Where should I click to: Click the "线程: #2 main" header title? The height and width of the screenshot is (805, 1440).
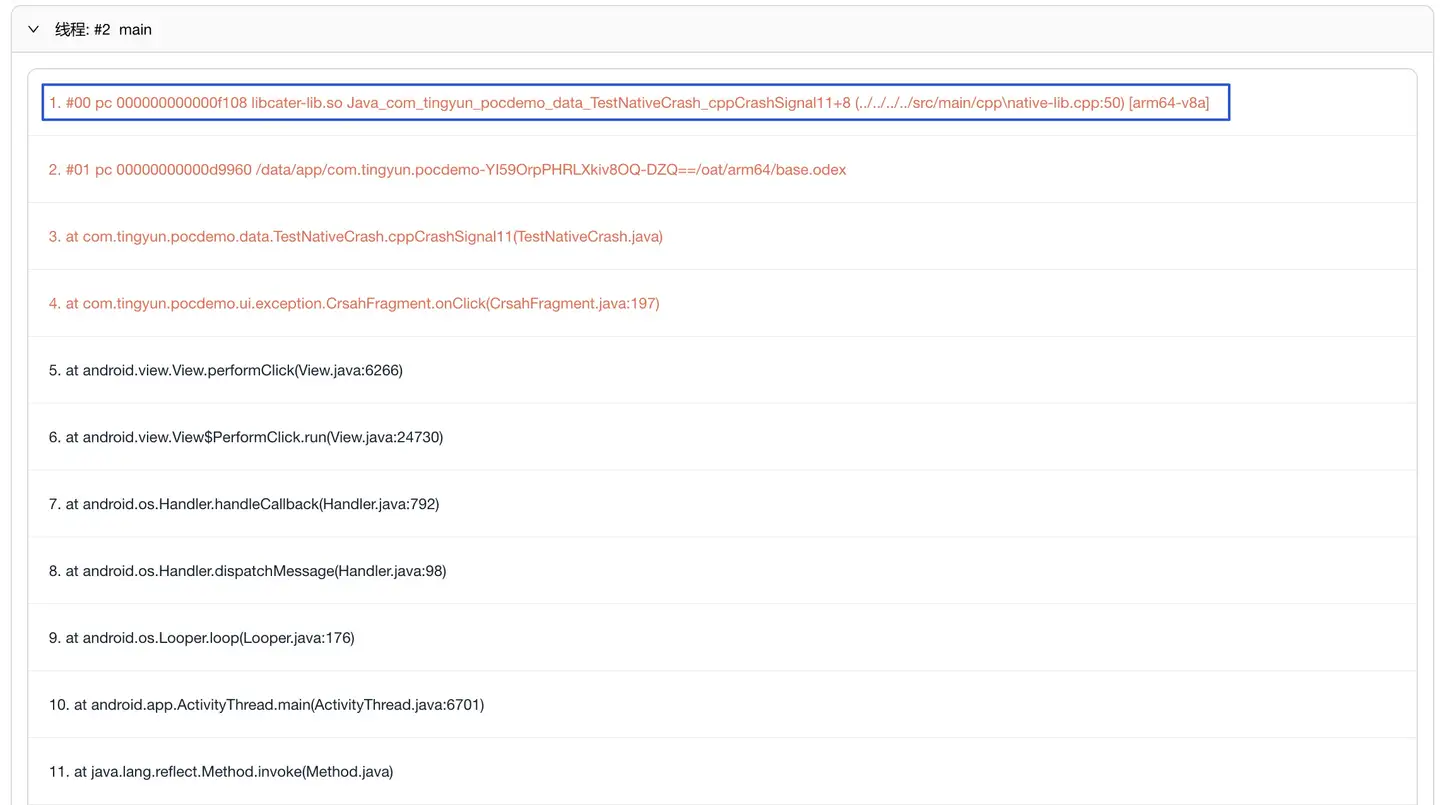(103, 30)
